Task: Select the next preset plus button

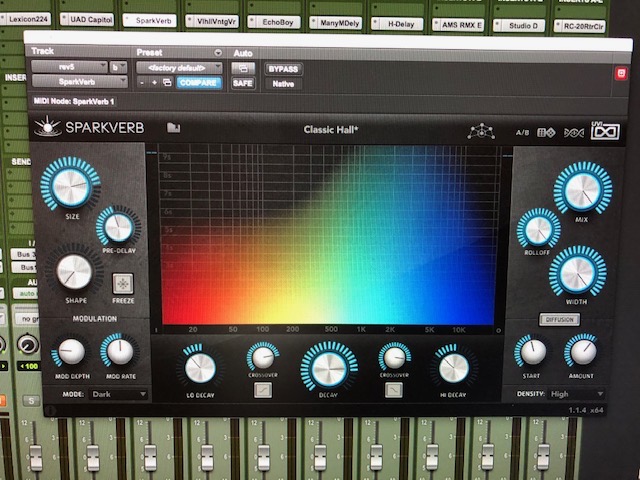Action: (154, 83)
